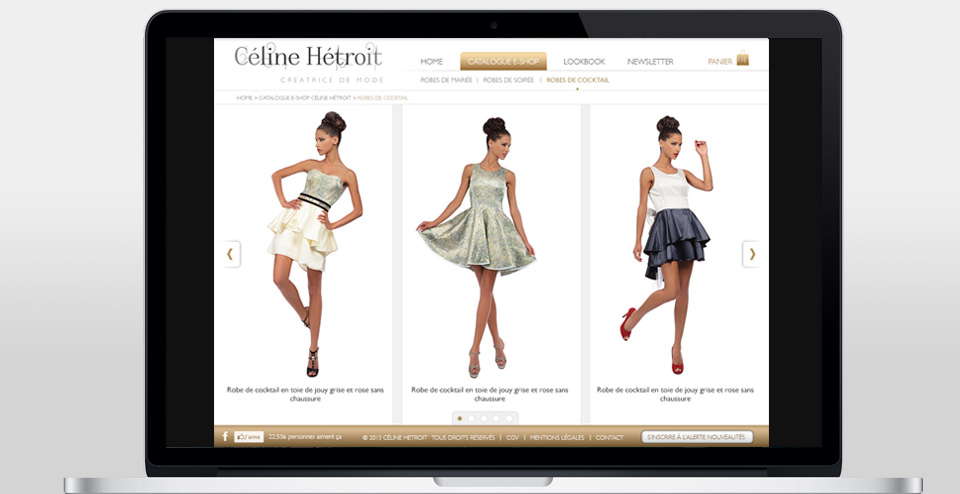Open the Panier shopping bag icon
Image resolution: width=960 pixels, height=494 pixels.
pyautogui.click(x=742, y=60)
